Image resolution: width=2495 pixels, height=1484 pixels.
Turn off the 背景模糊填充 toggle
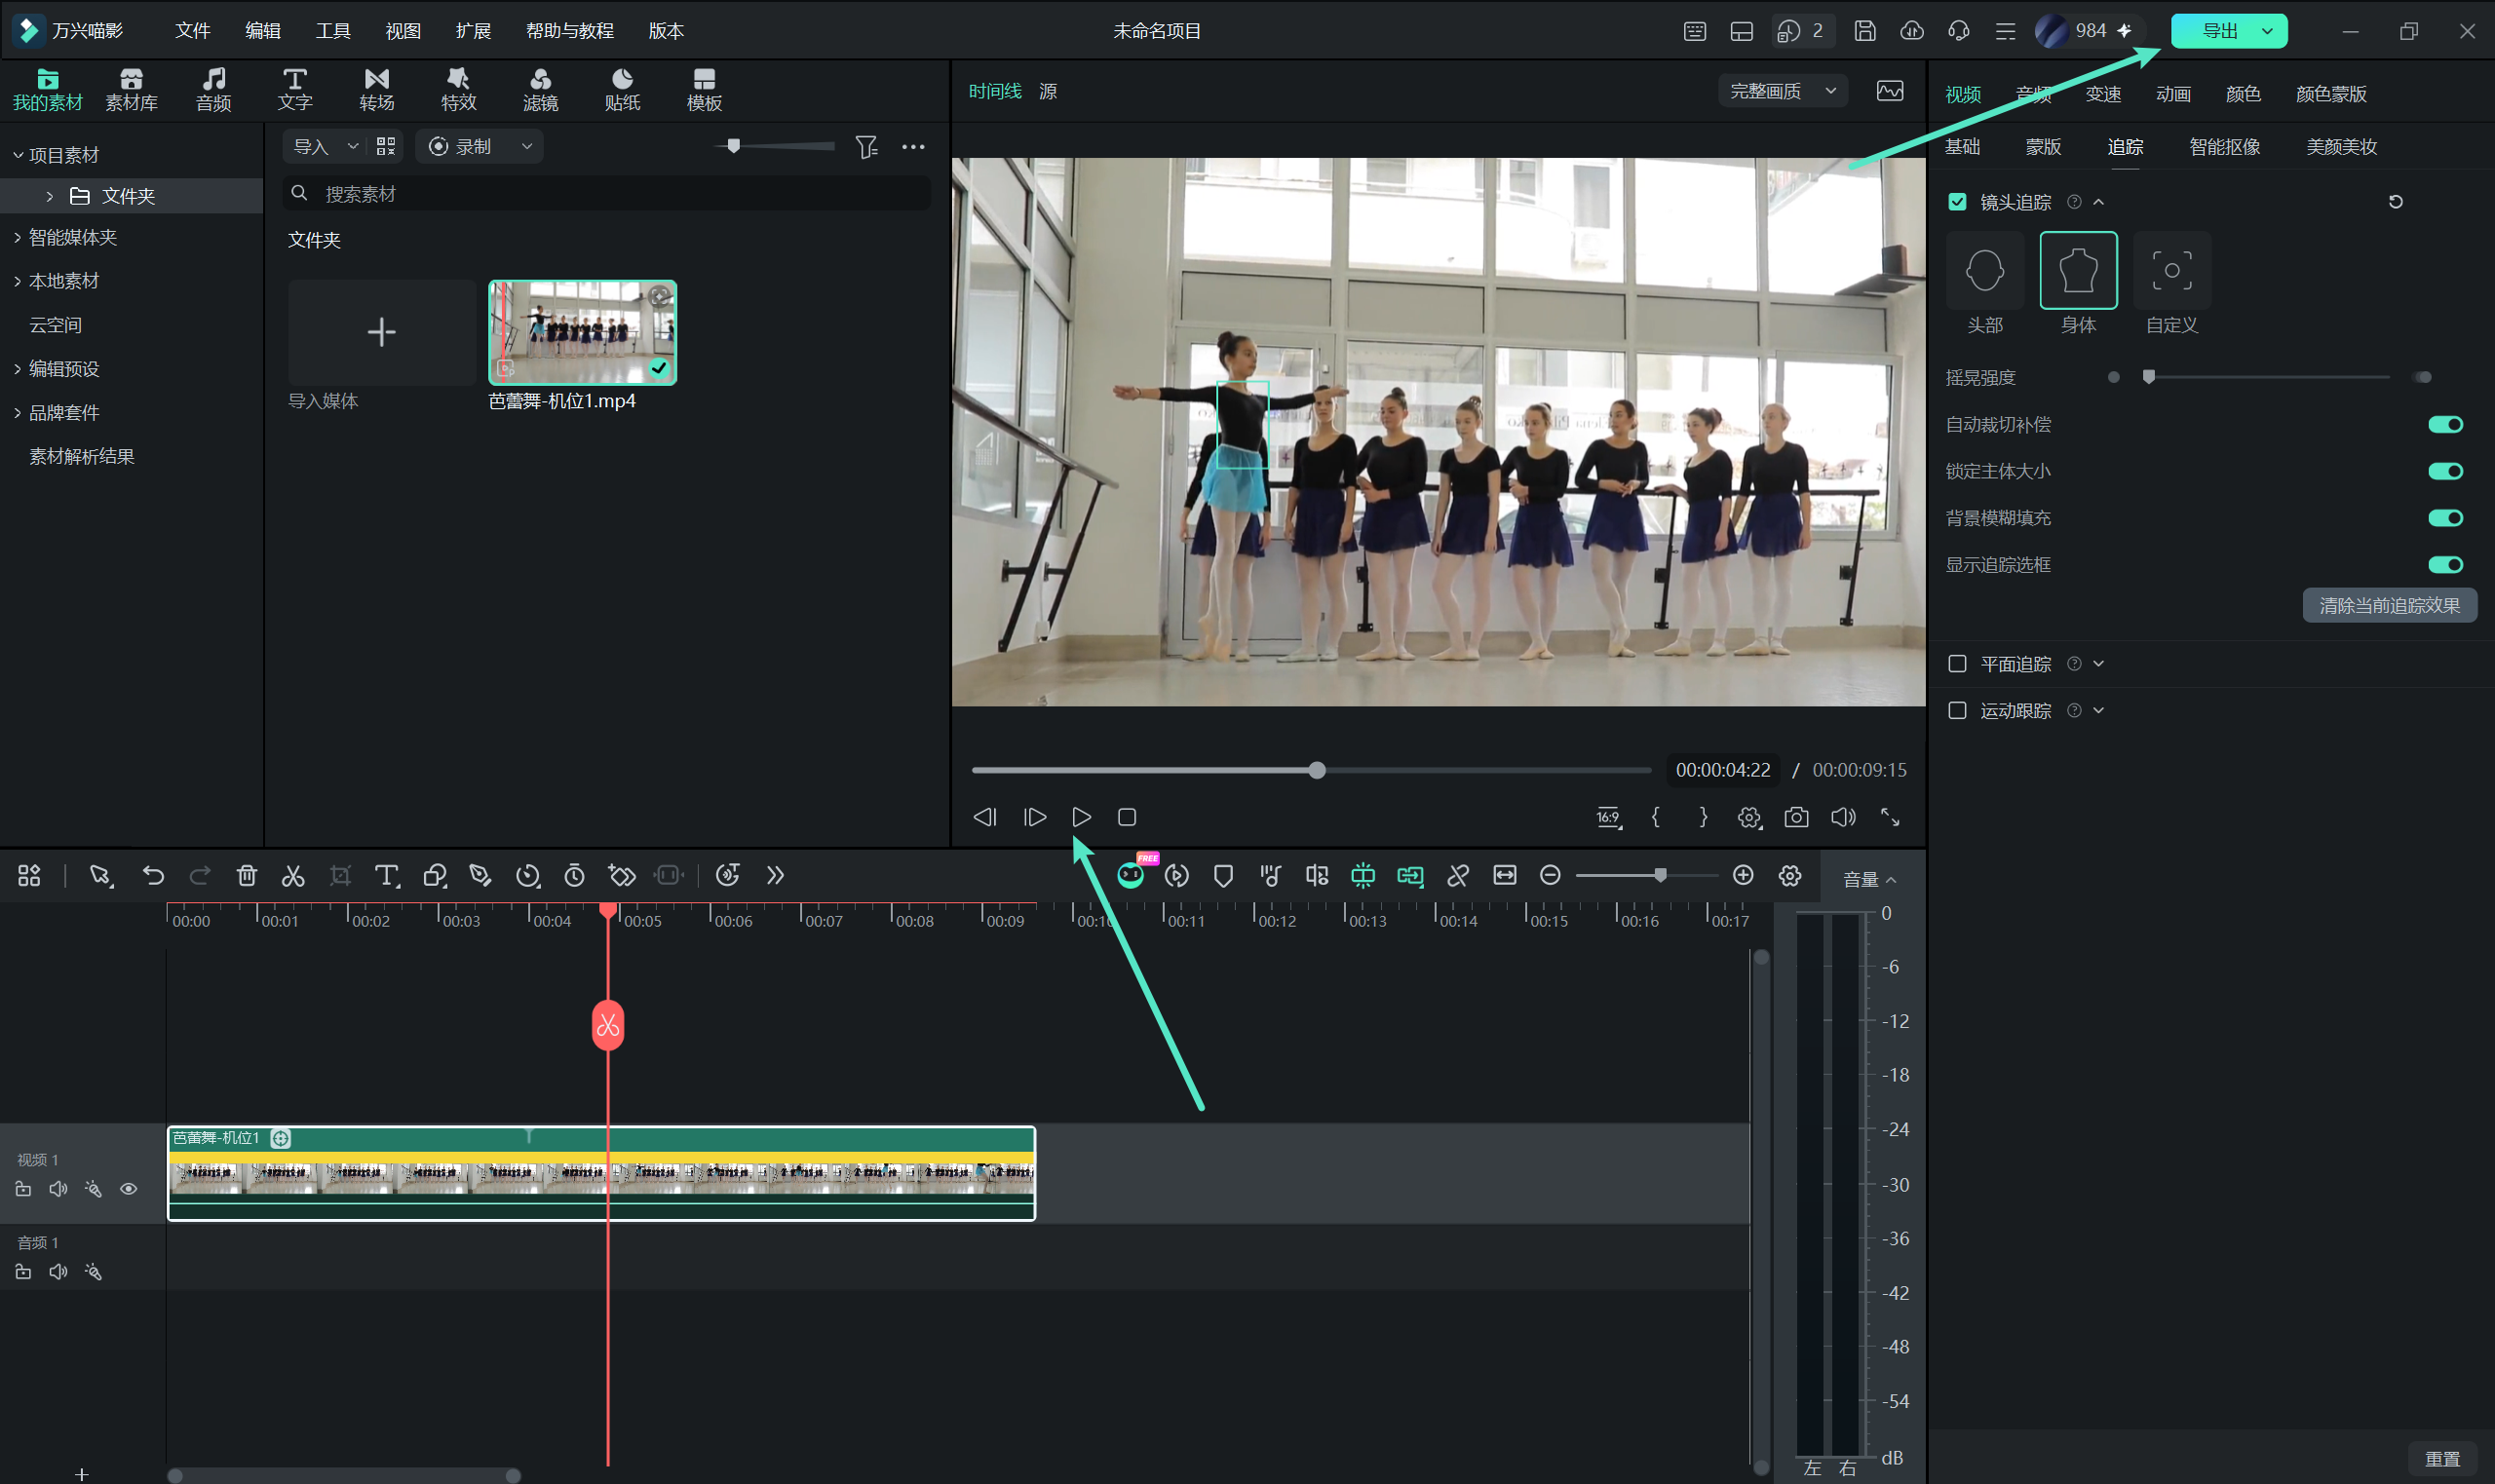coord(2445,518)
